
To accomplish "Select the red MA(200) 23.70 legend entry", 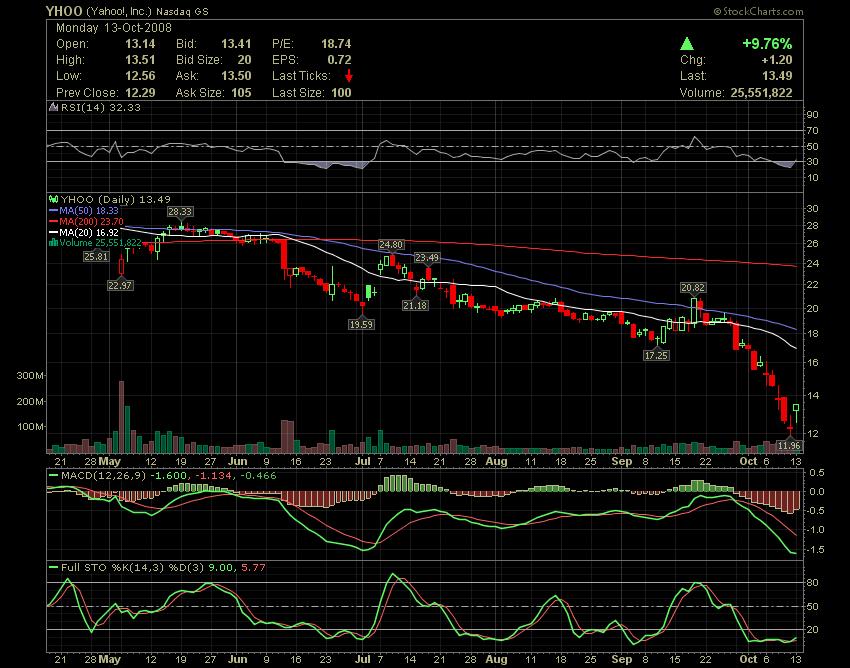I will point(86,221).
